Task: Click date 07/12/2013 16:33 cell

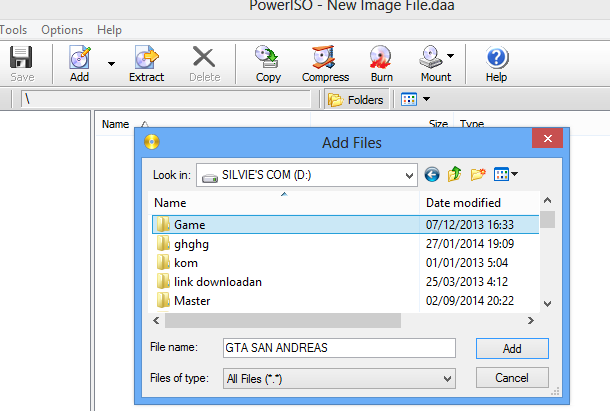Action: (470, 225)
